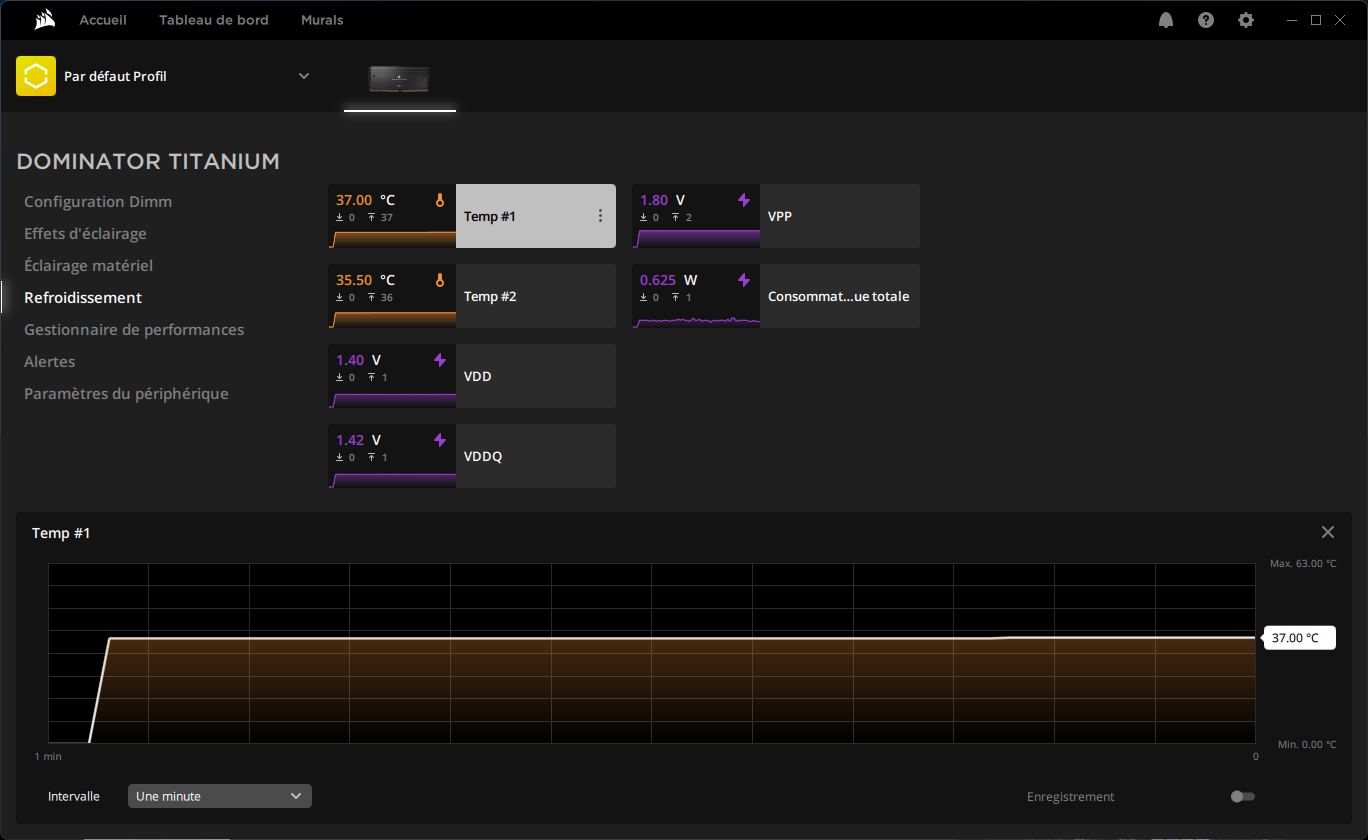Toggle the Enregistrement recording switch
This screenshot has width=1368, height=840.
[1243, 797]
